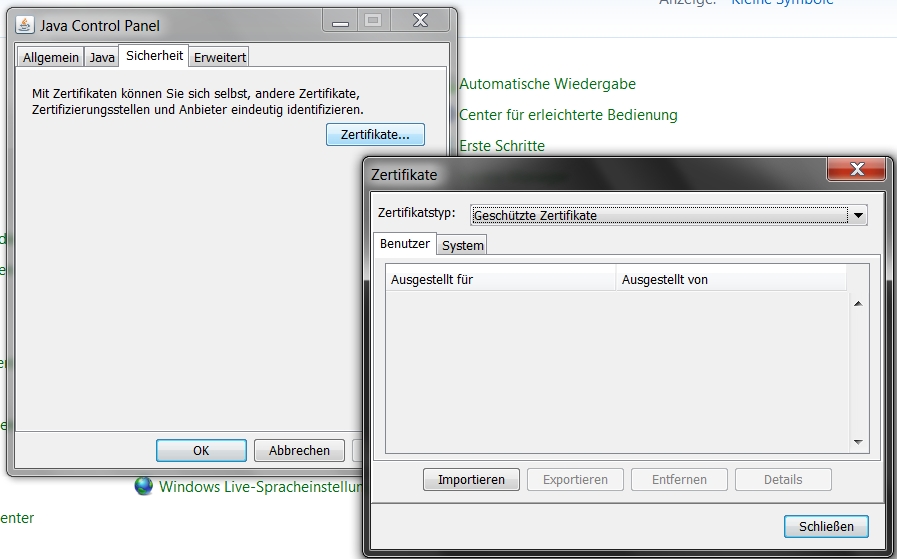
Task: Click the Ausgestellt für column header
Action: click(501, 280)
